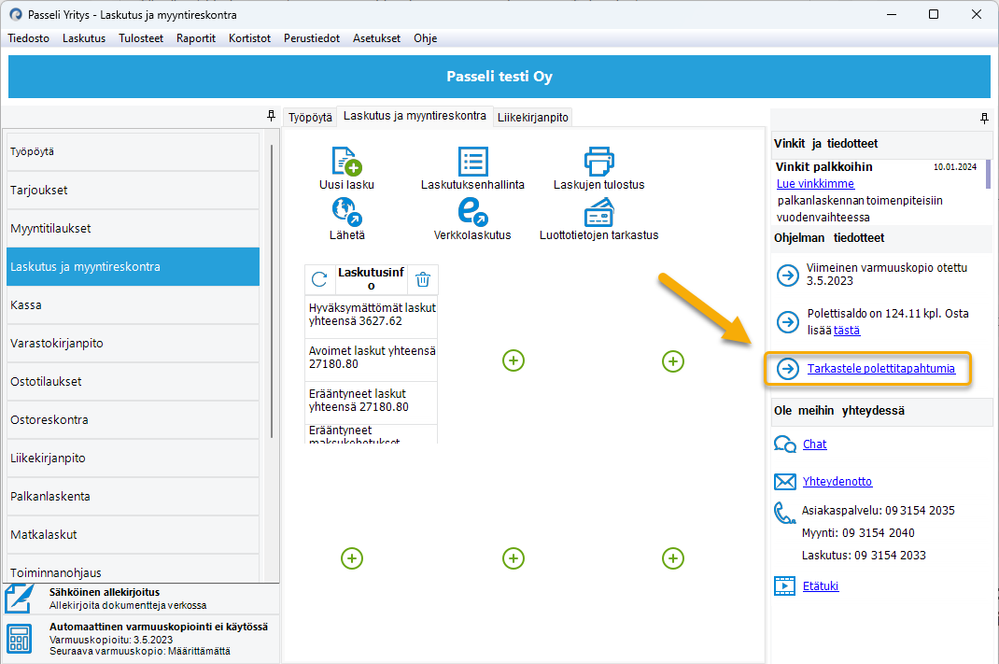
Task: Select Laskutus ja myyntireskontra tab
Action: point(415,116)
